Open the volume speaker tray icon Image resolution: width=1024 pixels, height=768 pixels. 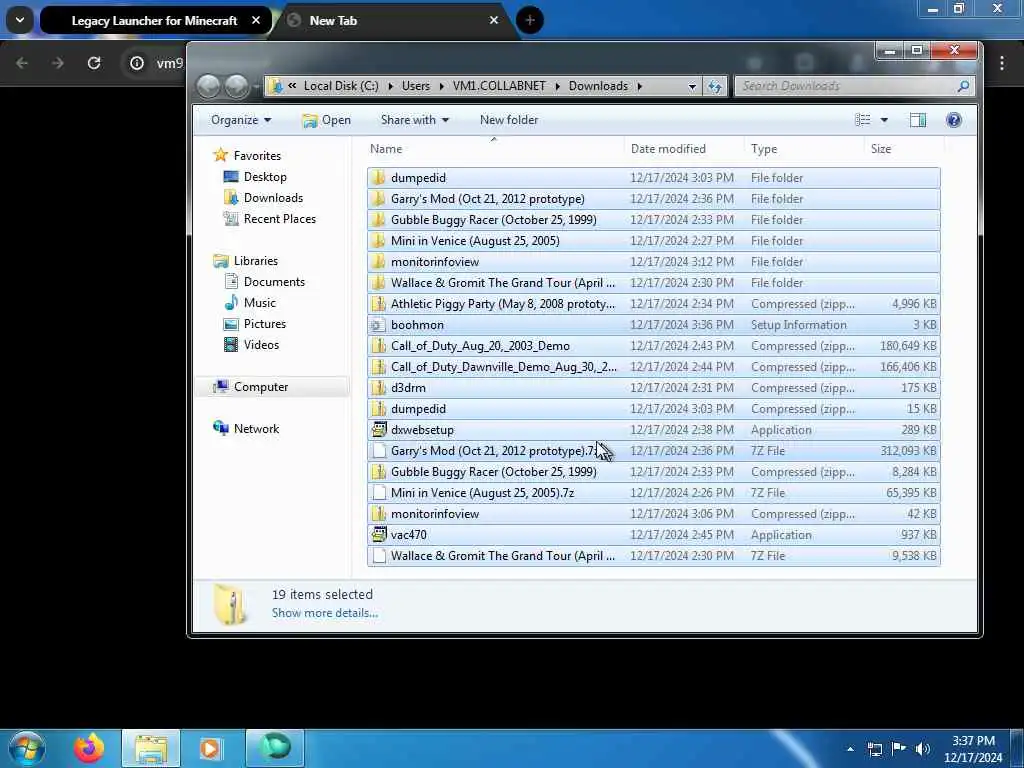pyautogui.click(x=922, y=749)
